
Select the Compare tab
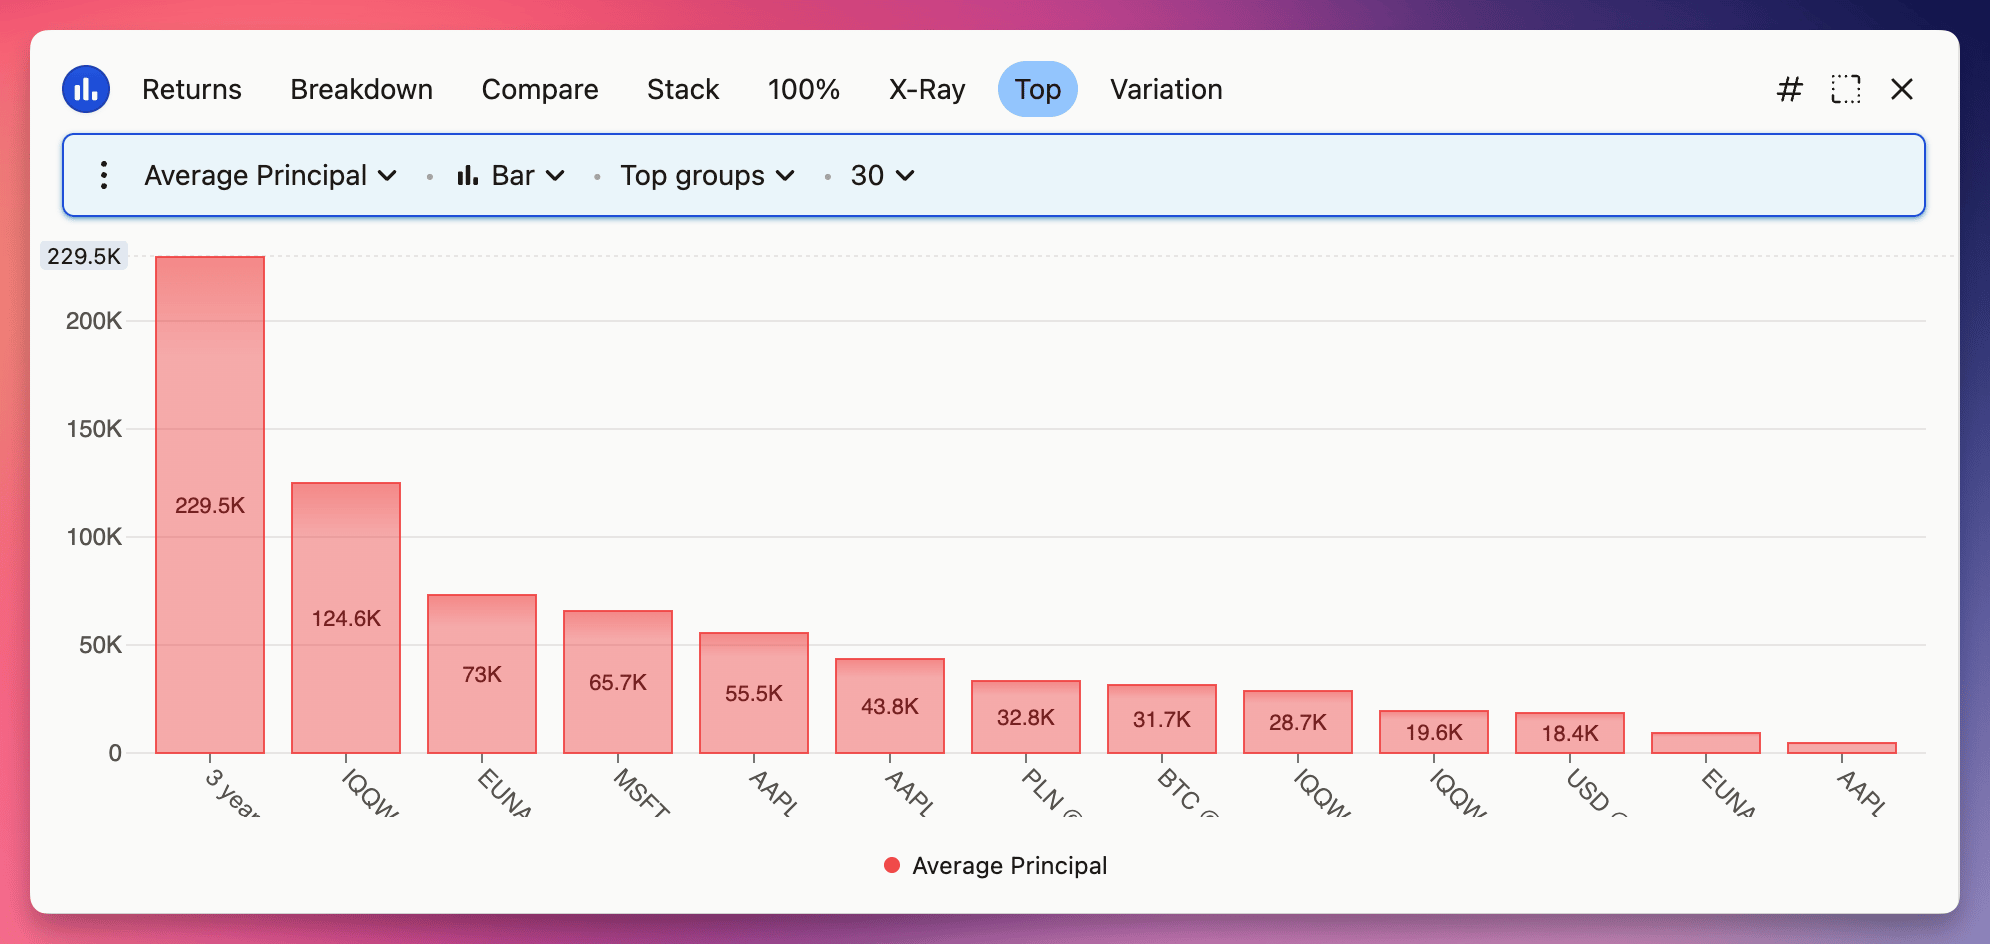coord(540,89)
